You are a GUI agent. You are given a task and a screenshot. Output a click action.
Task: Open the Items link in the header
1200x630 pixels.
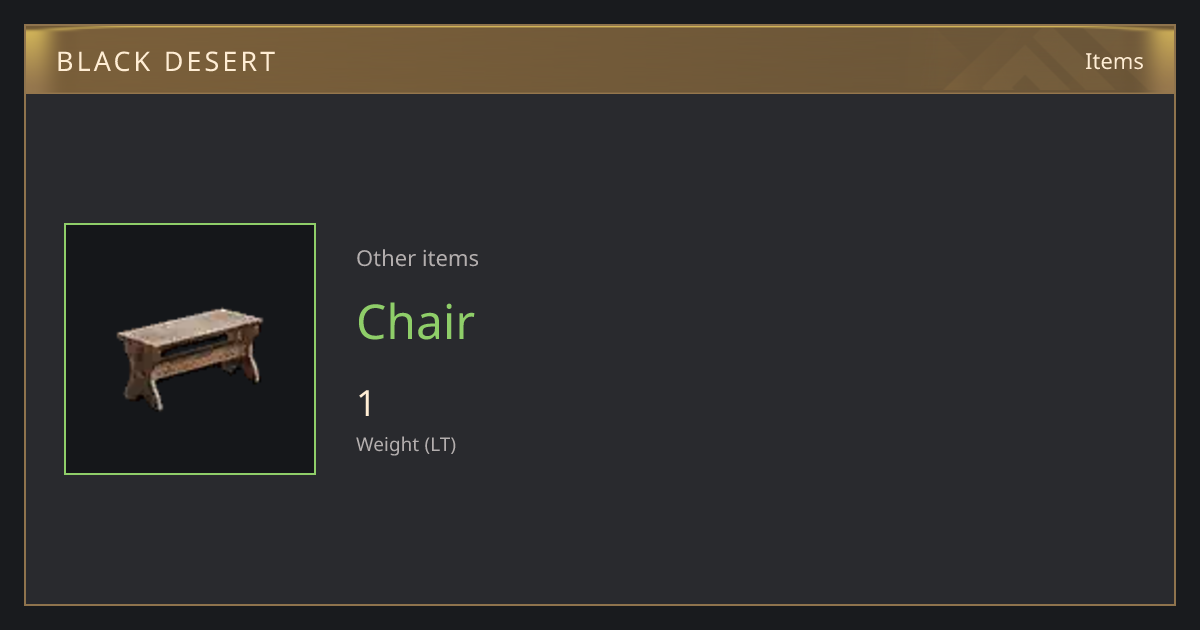tap(1114, 61)
